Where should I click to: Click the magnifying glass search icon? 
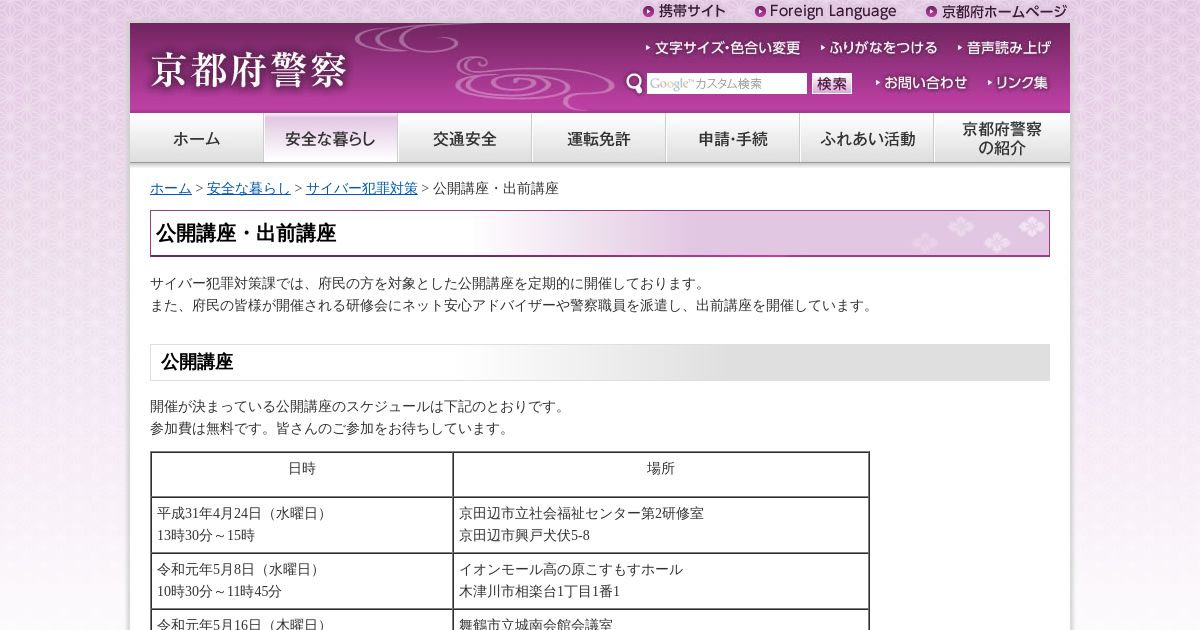coord(635,83)
